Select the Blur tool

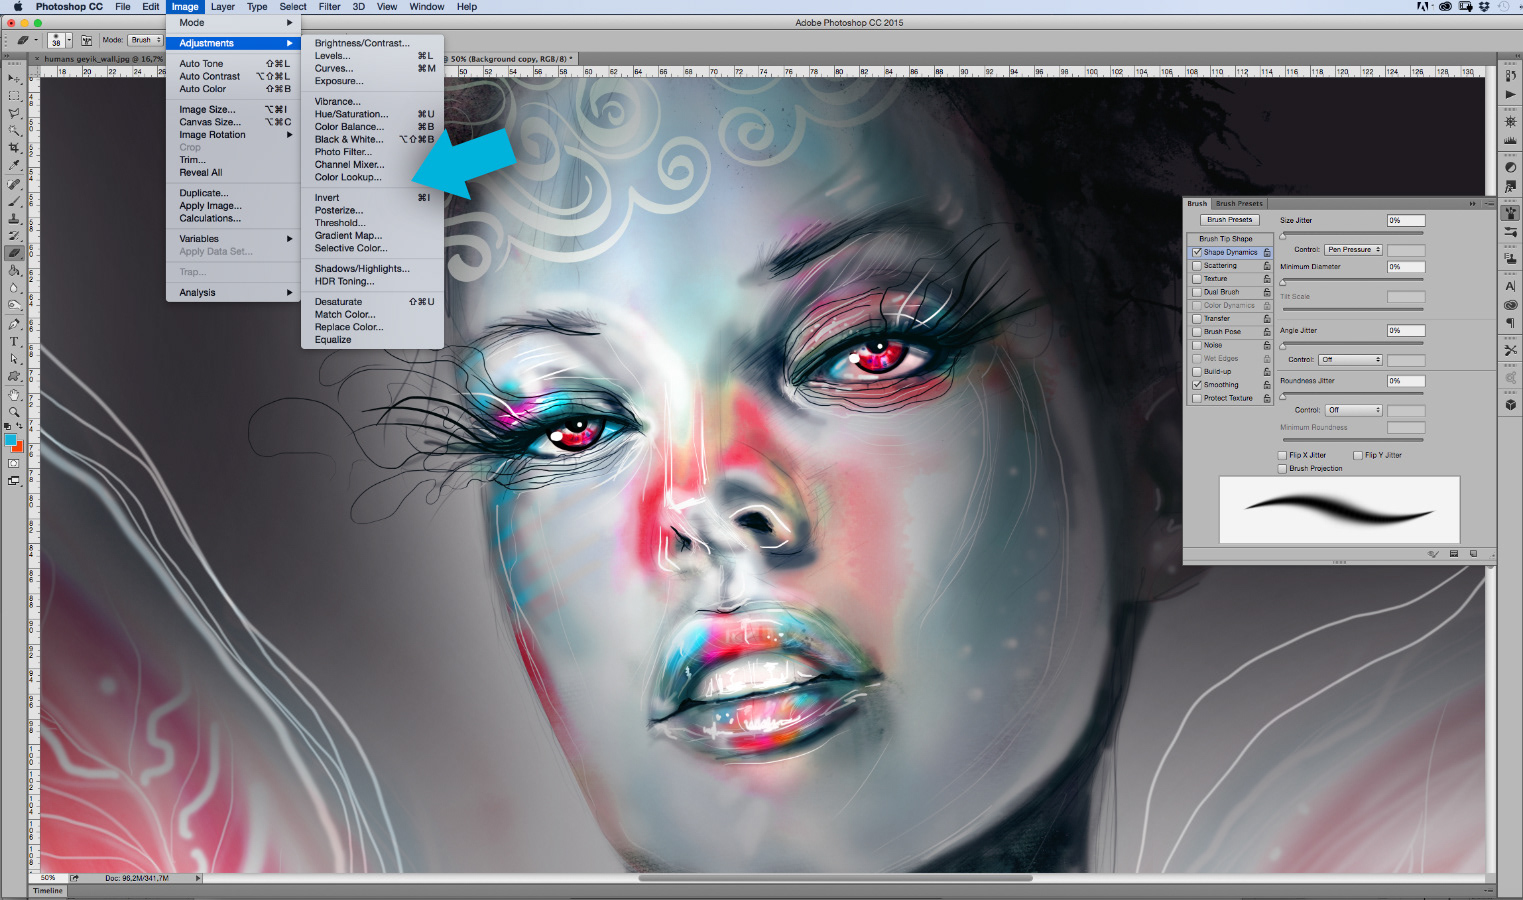pos(14,288)
